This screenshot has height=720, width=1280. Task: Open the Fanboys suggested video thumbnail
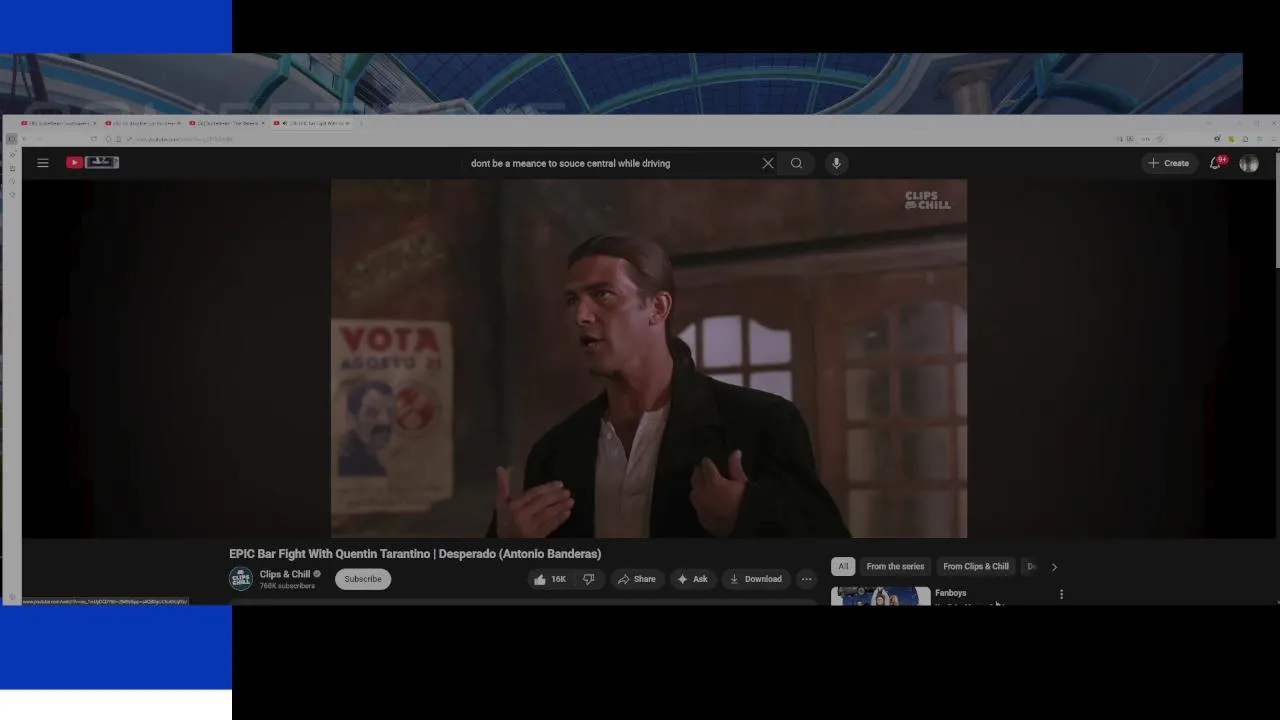point(881,596)
